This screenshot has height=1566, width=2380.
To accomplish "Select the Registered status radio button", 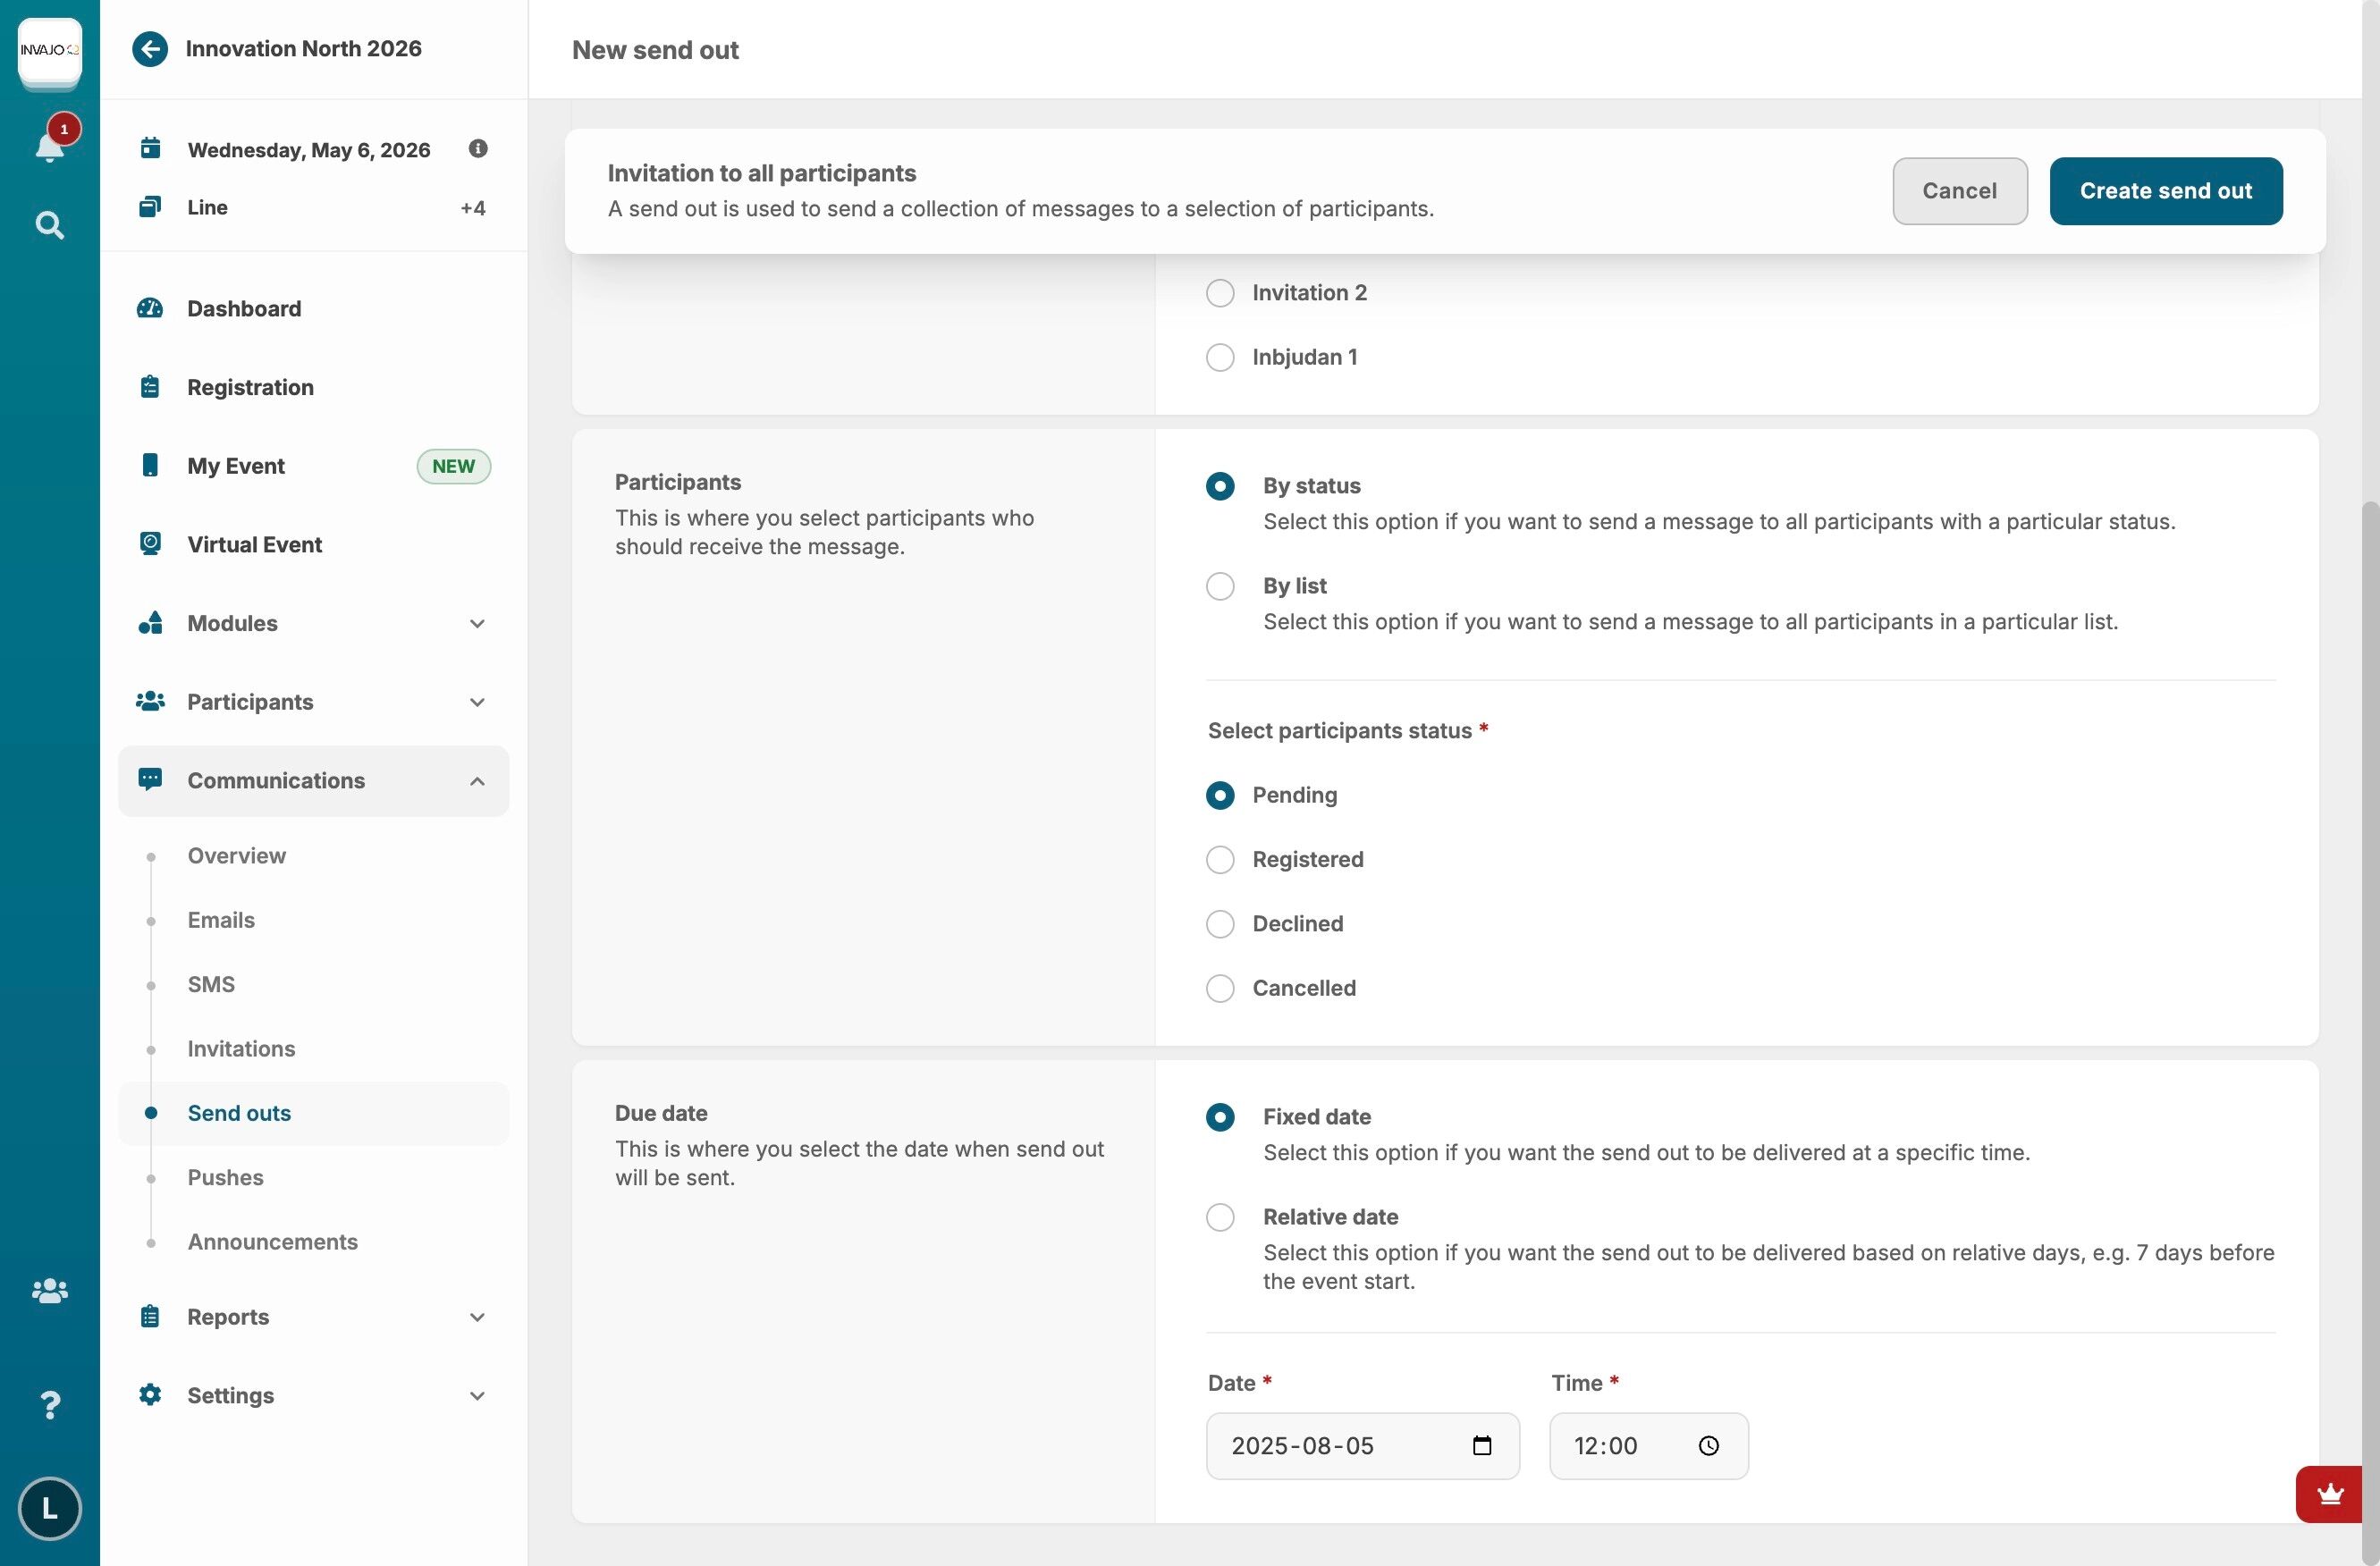I will point(1220,860).
